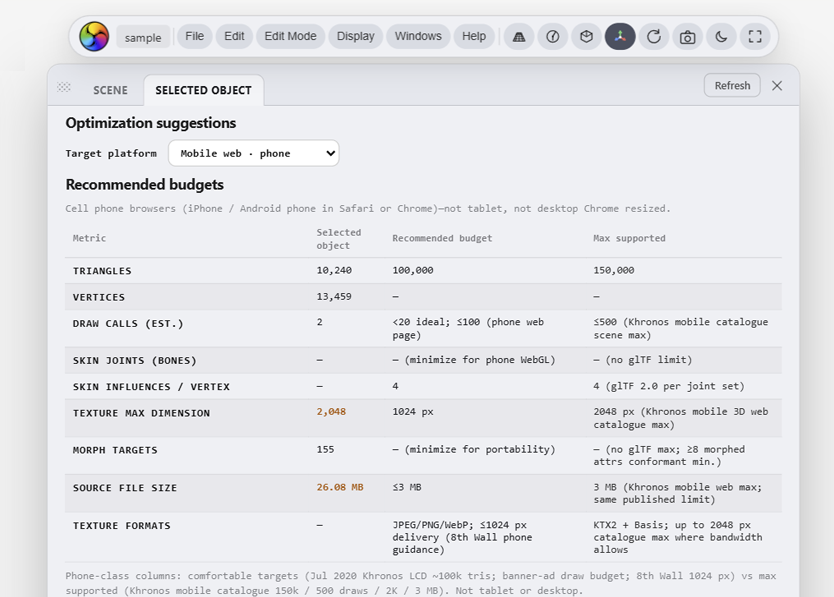Click the SOURCE FILE SIZE label
Viewport: 834px width, 597px height.
pos(125,488)
